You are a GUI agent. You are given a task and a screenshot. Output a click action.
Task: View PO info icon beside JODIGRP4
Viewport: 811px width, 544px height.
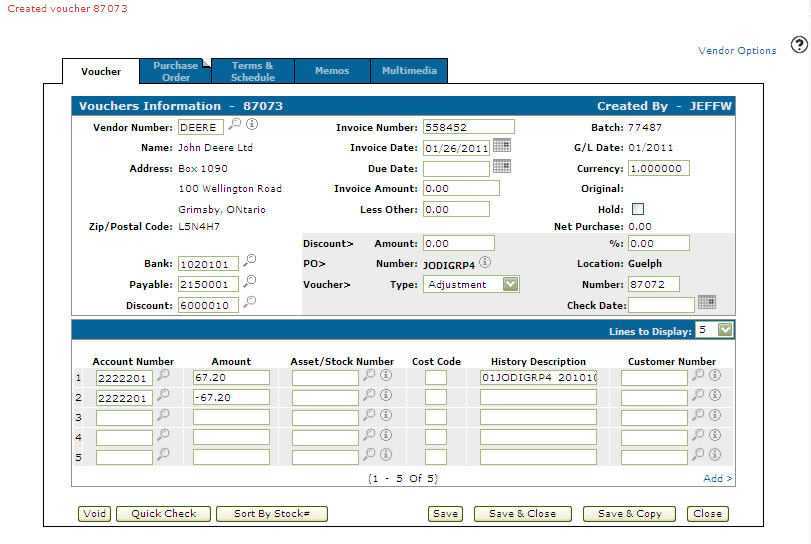point(485,262)
